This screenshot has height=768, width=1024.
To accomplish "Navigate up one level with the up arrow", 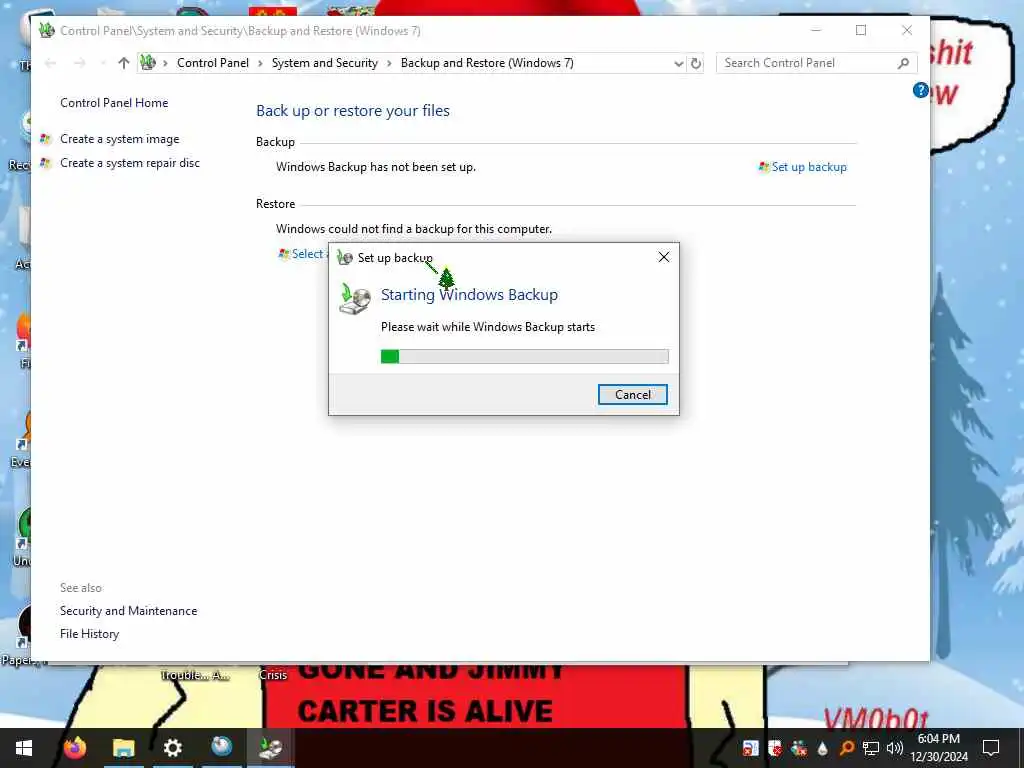I will (x=123, y=63).
